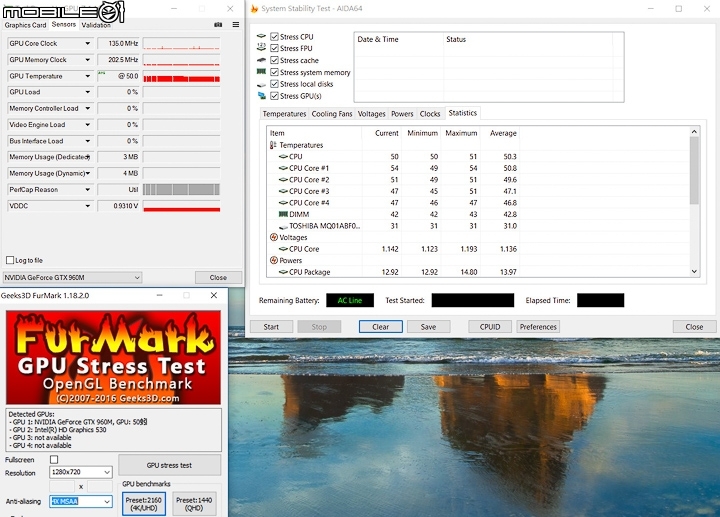The width and height of the screenshot is (720, 517).
Task: Toggle the Stress GPU(s) checkbox
Action: [x=275, y=96]
